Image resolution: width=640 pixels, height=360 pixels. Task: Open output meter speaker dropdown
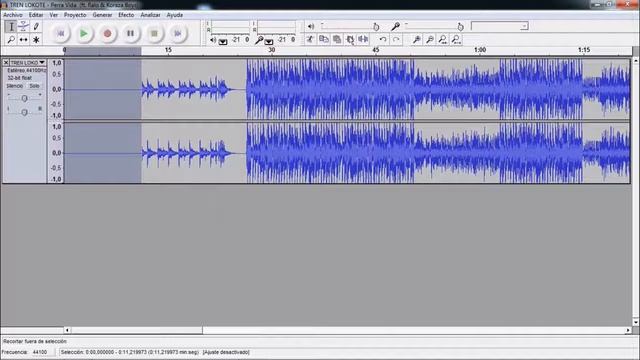pos(223,41)
